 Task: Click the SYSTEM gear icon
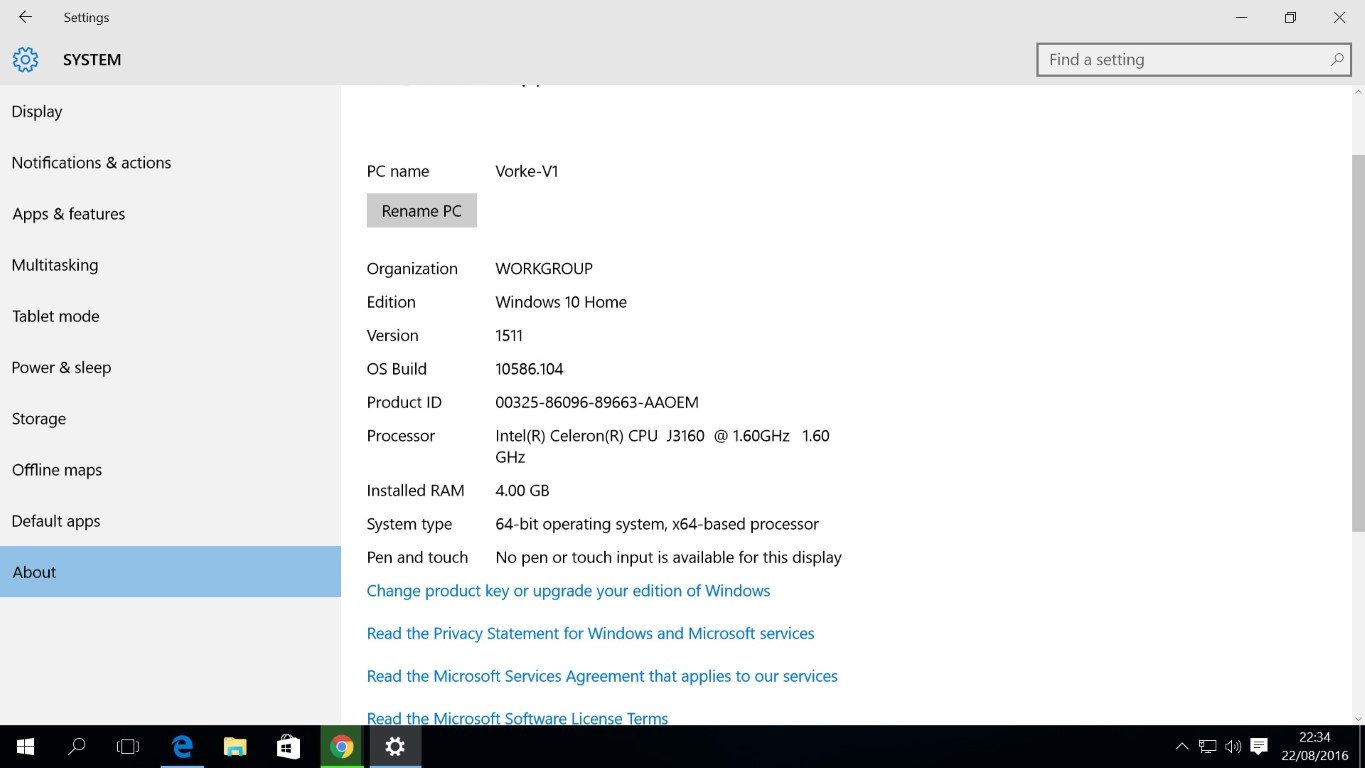(25, 59)
